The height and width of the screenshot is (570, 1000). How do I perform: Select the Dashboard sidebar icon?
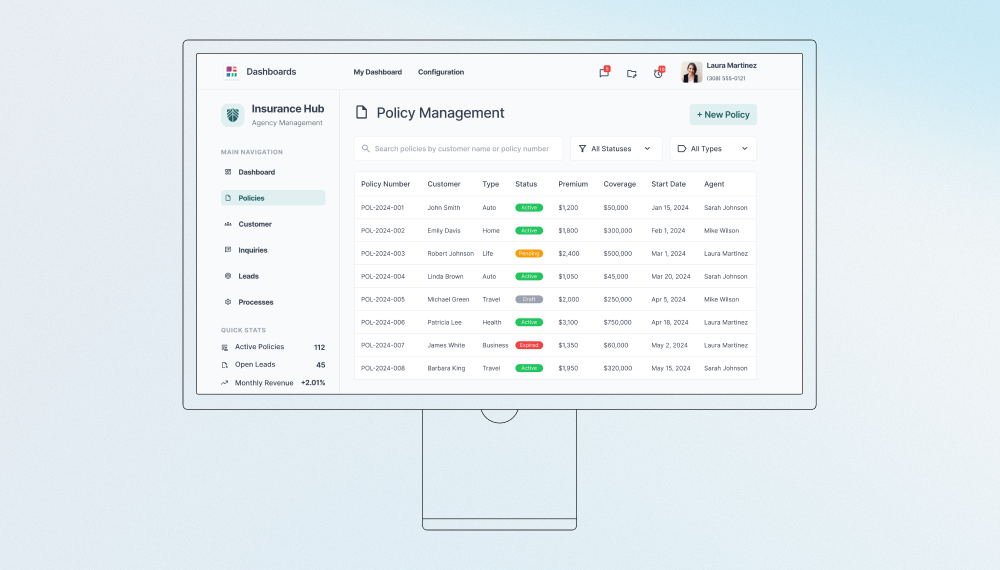coord(228,172)
